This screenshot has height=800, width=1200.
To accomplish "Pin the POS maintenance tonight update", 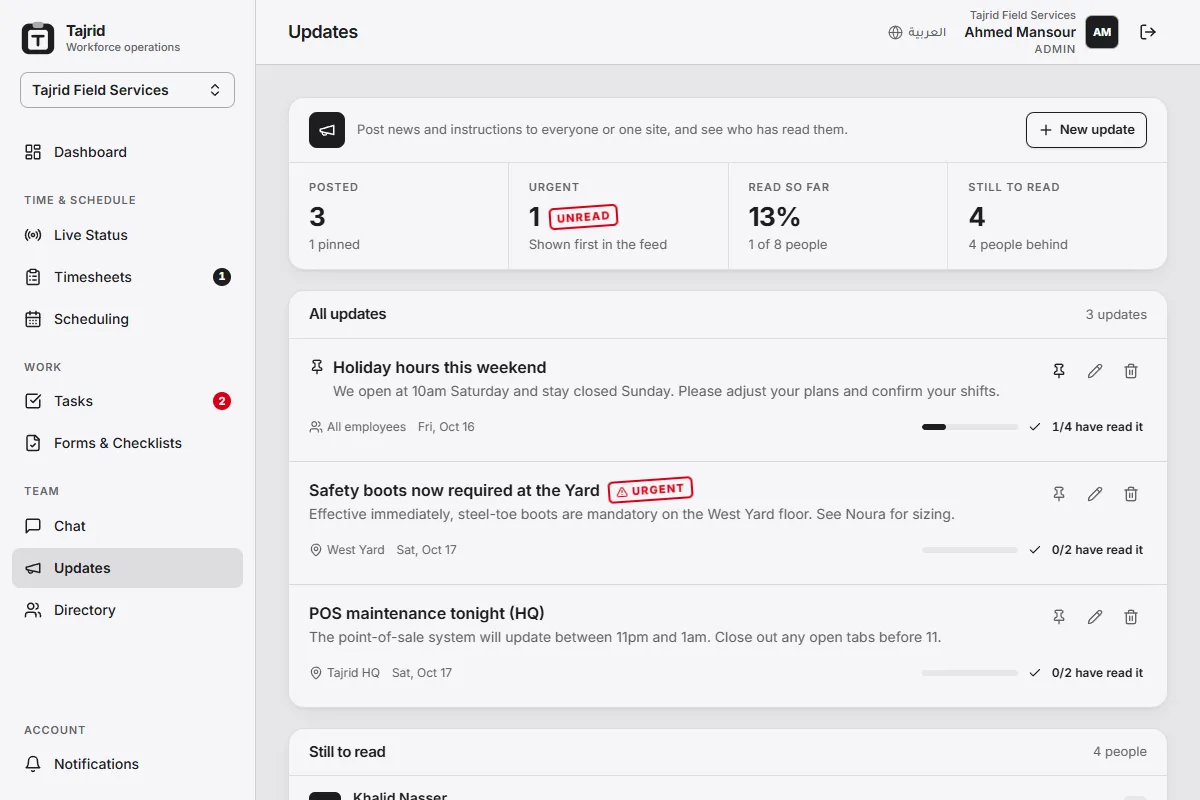I will (x=1059, y=617).
